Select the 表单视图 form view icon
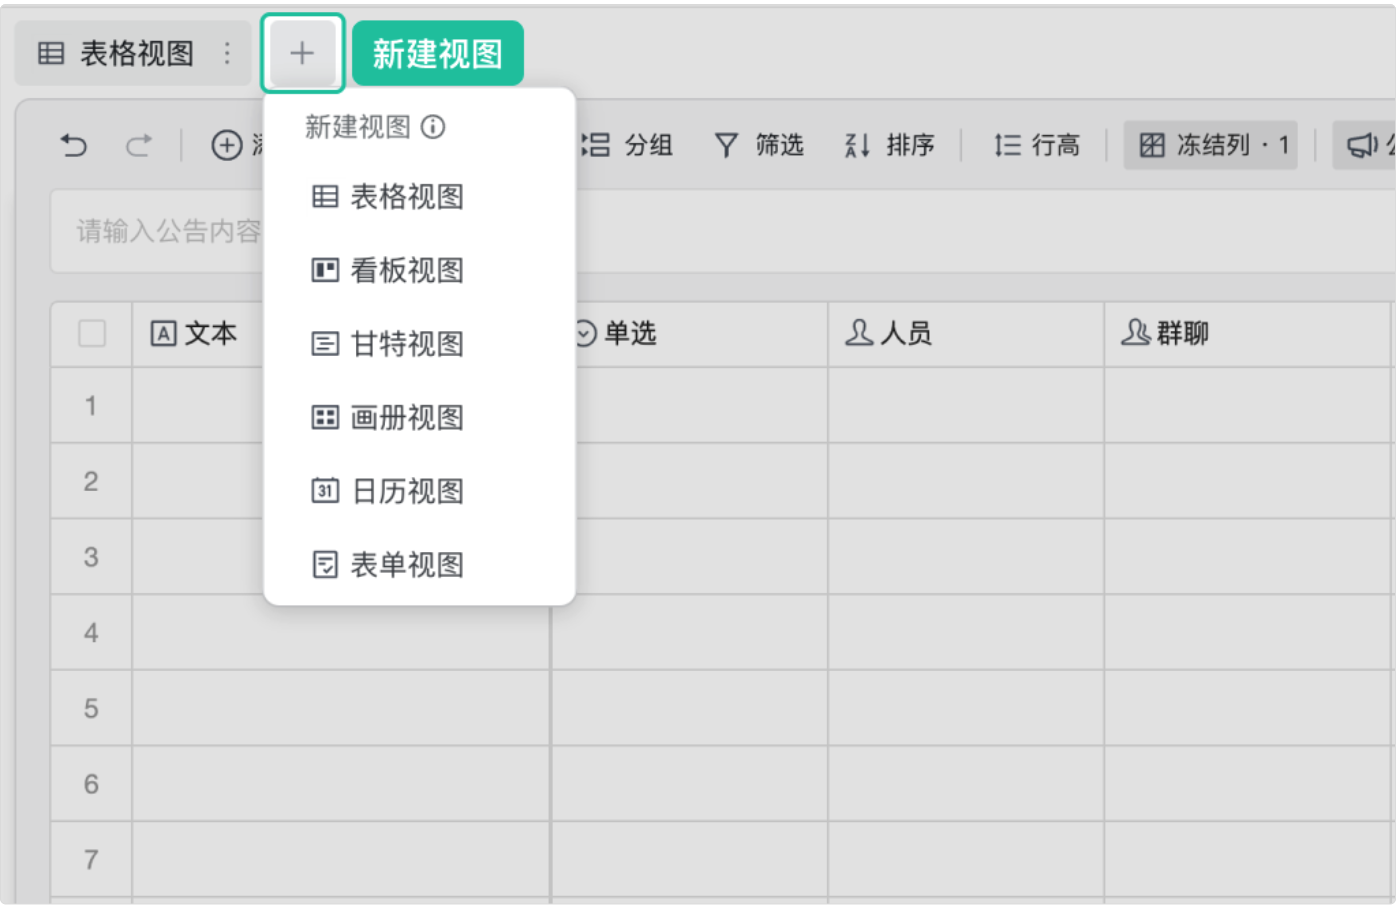This screenshot has width=1400, height=910. (325, 564)
